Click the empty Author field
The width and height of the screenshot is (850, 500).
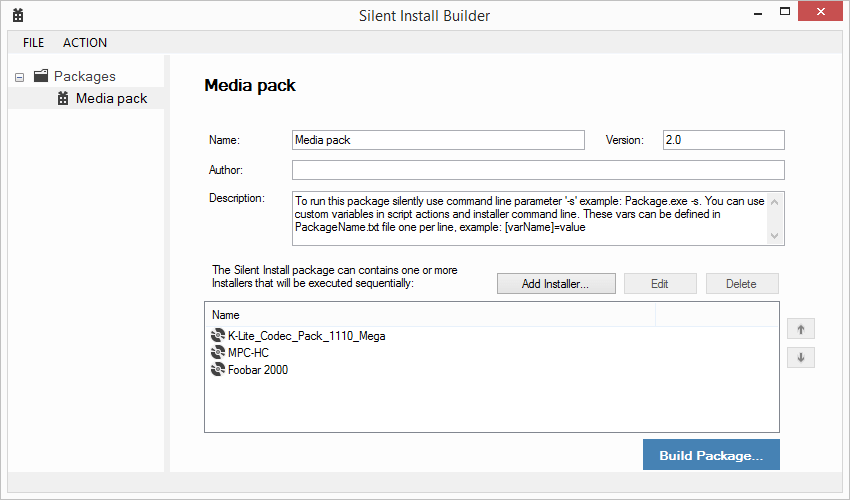[x=537, y=170]
